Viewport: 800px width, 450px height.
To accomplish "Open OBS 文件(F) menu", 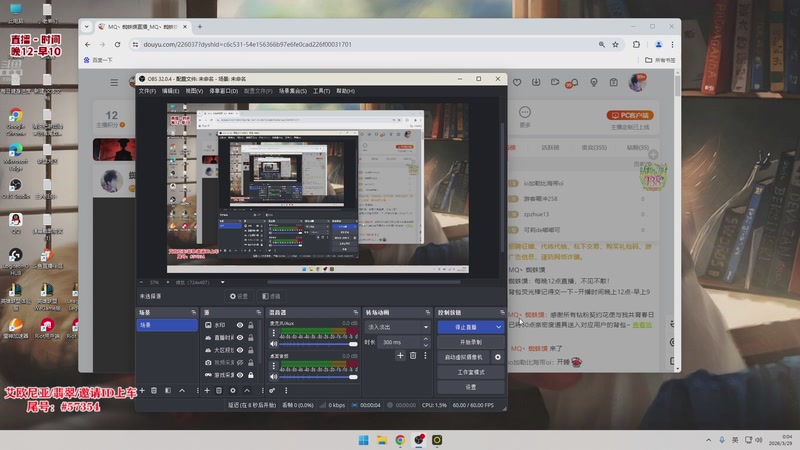I will click(147, 91).
